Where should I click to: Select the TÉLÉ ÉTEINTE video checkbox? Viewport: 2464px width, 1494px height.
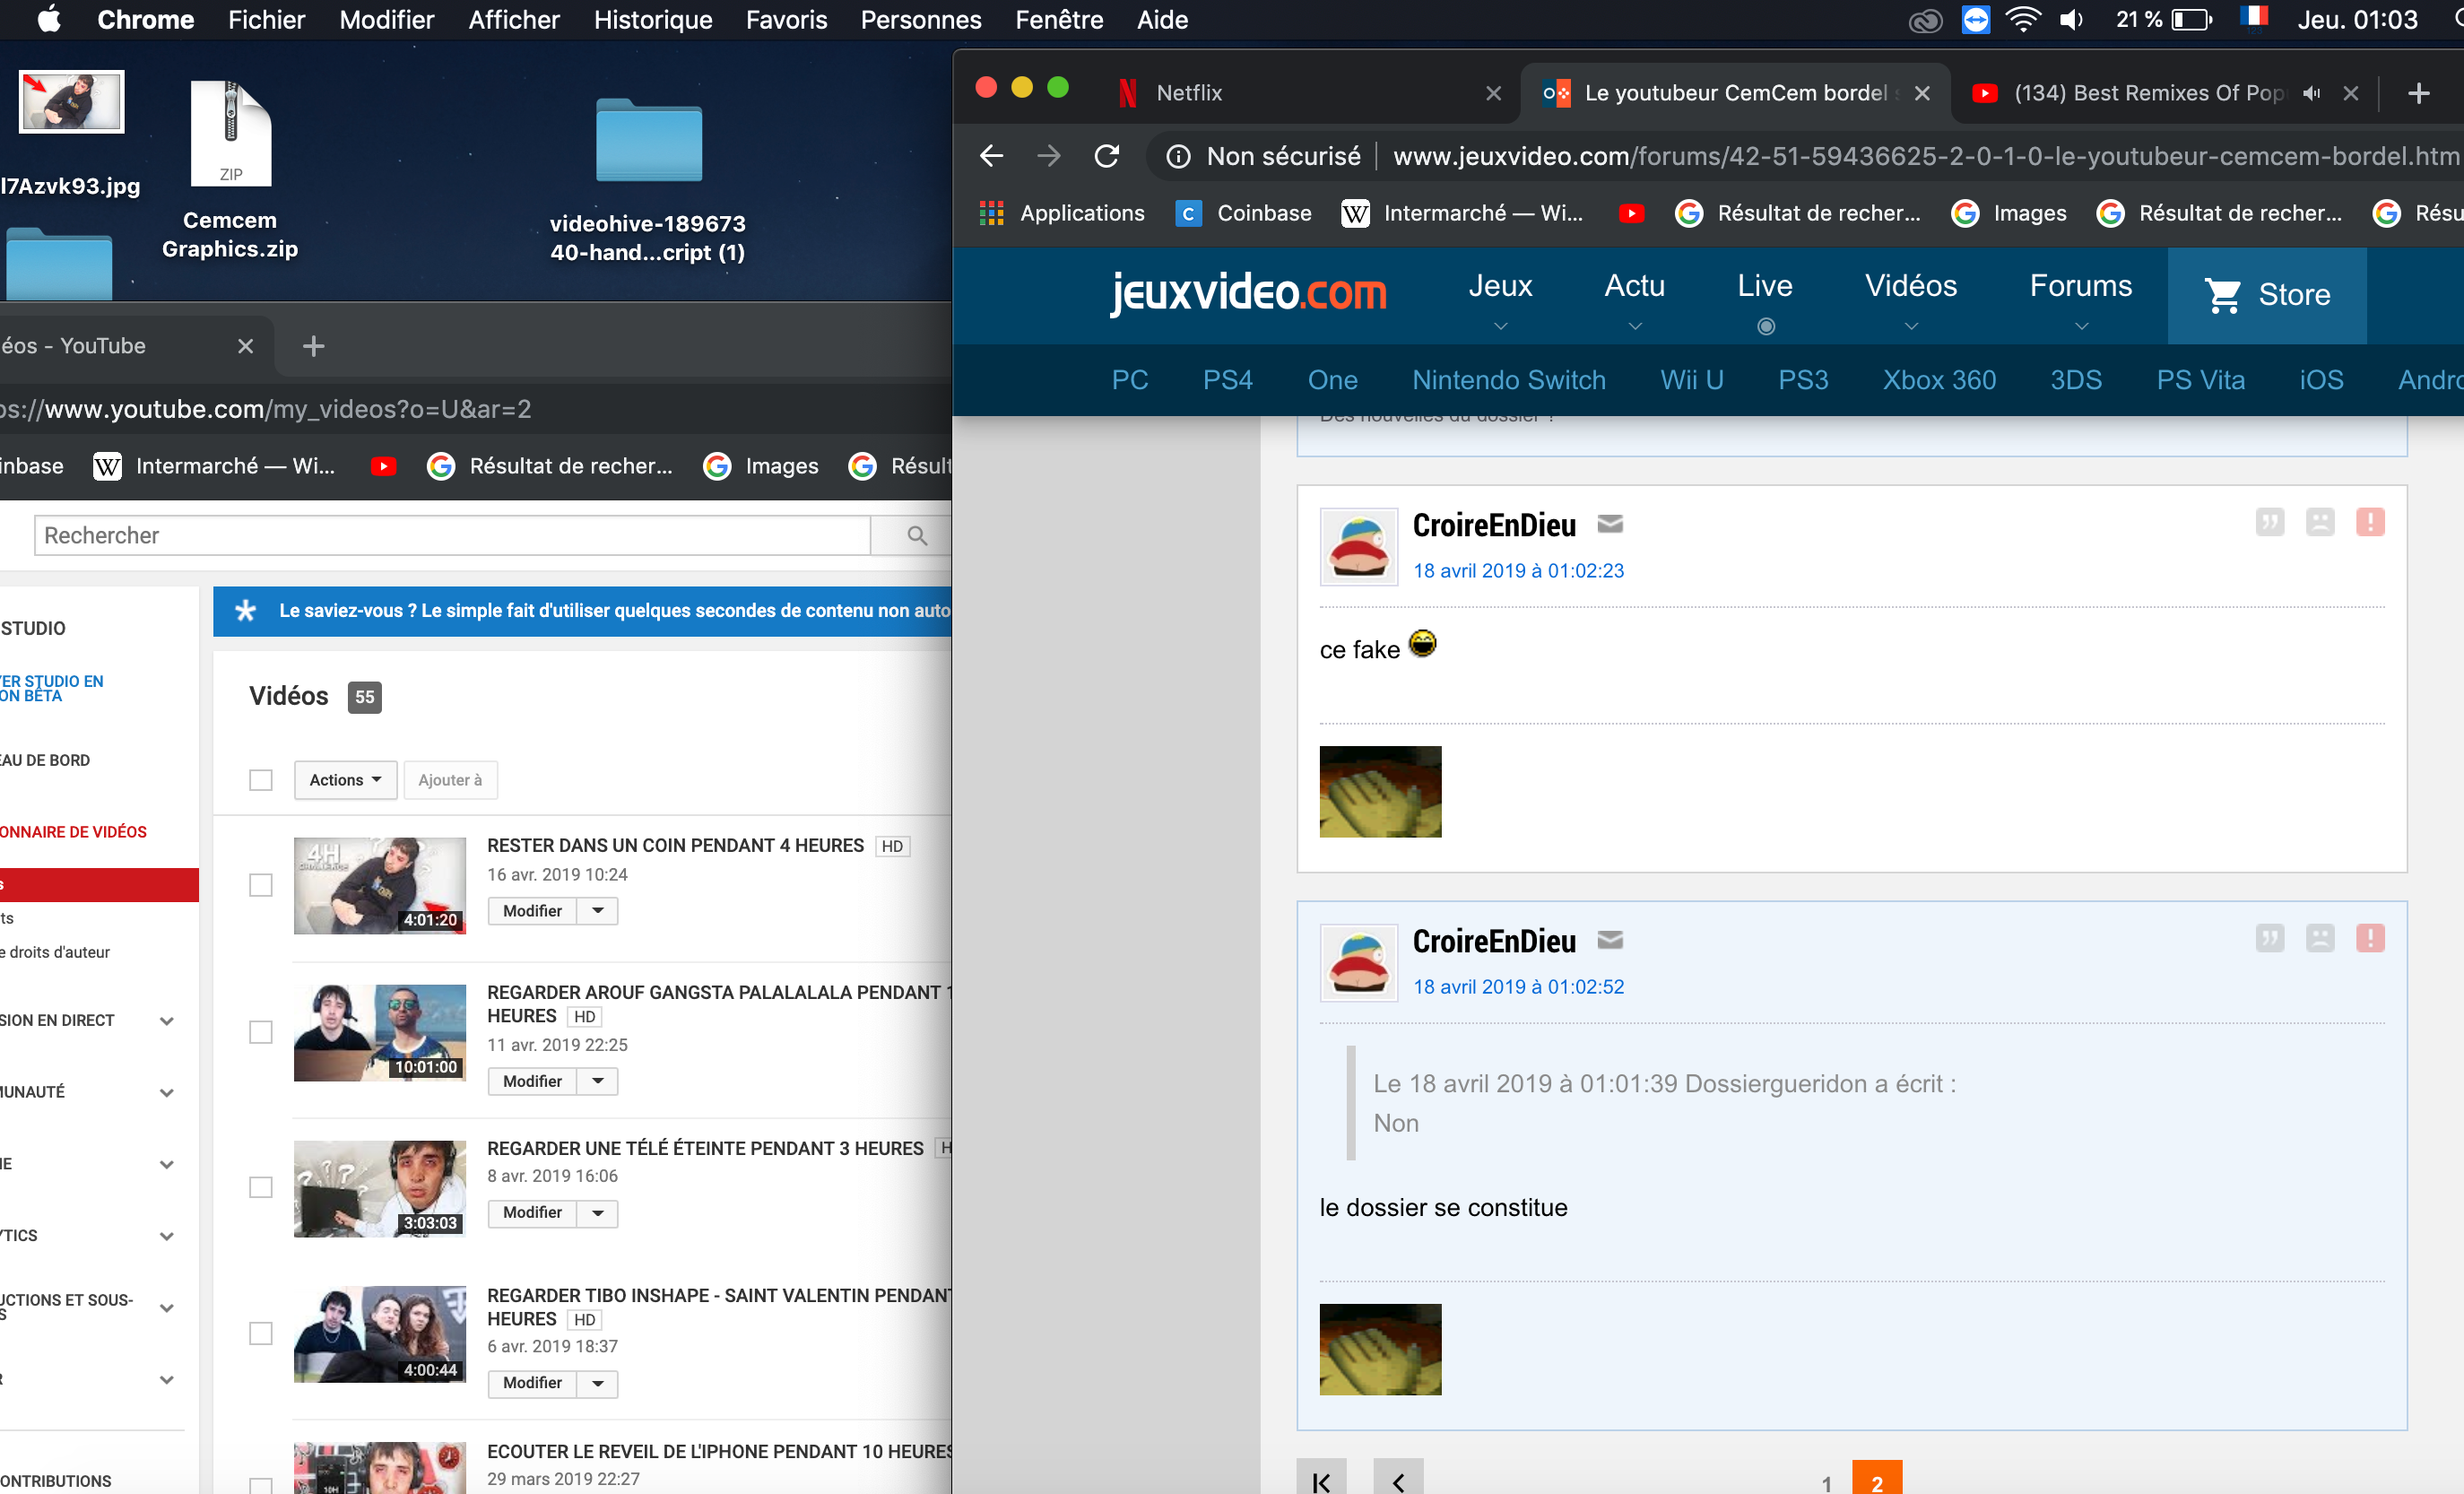261,1187
